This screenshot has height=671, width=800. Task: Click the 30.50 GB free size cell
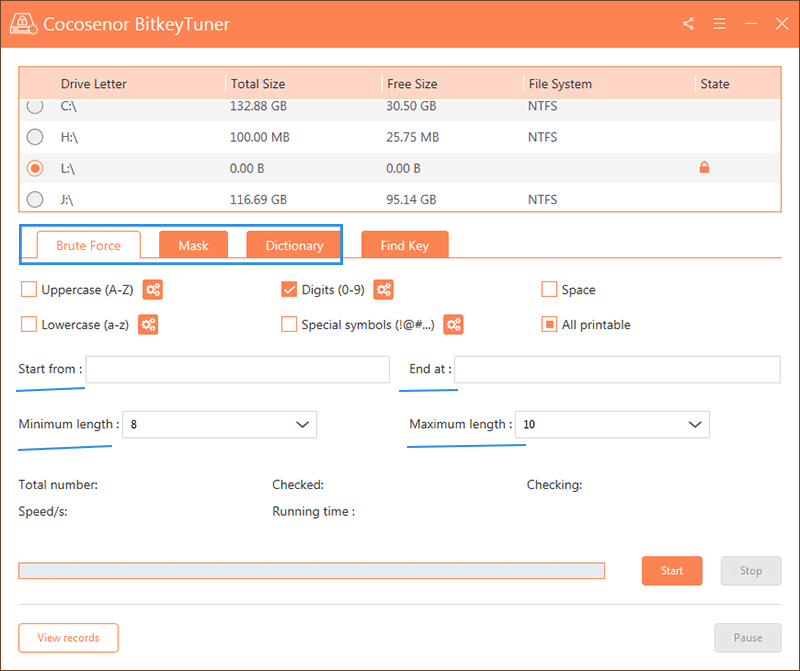pos(411,106)
